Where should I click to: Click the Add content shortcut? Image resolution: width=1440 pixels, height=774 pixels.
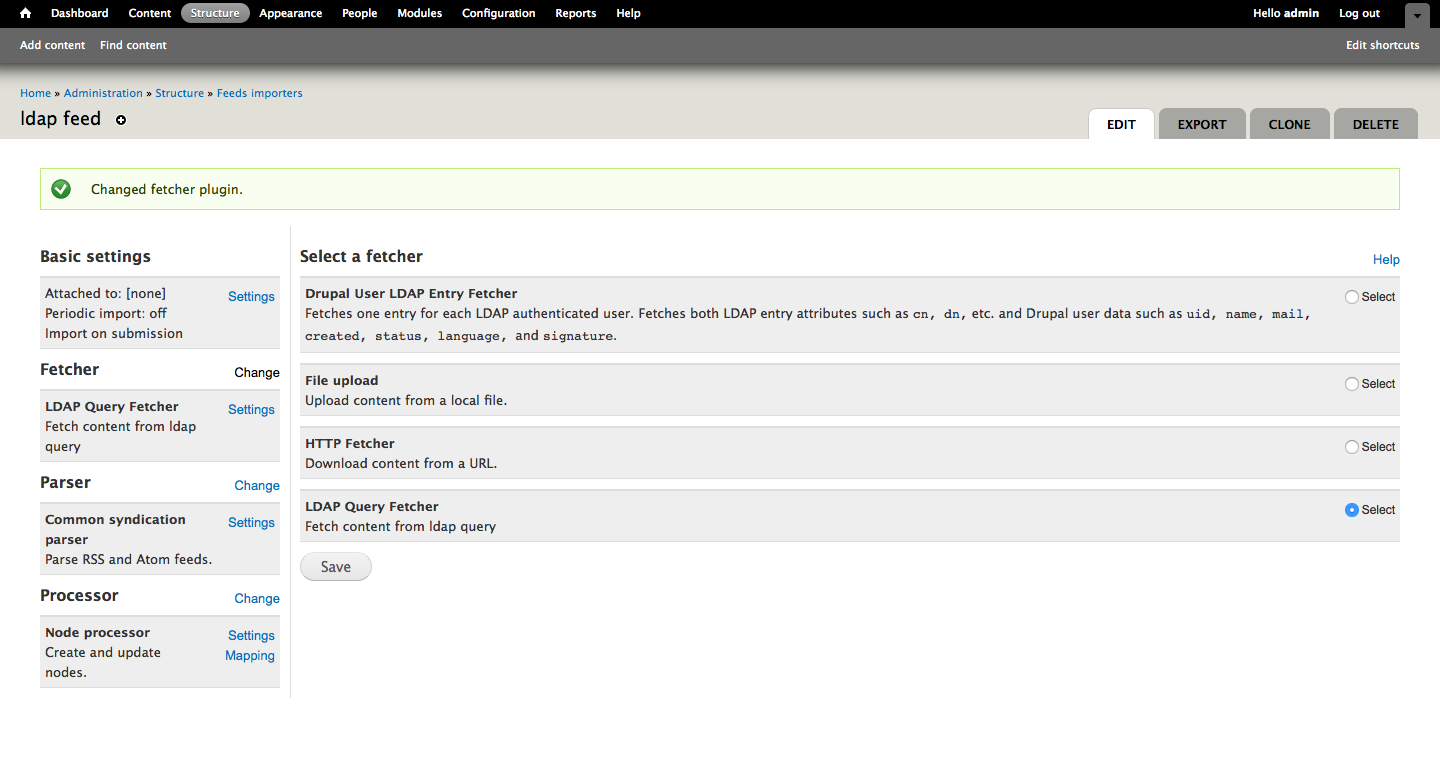[53, 45]
